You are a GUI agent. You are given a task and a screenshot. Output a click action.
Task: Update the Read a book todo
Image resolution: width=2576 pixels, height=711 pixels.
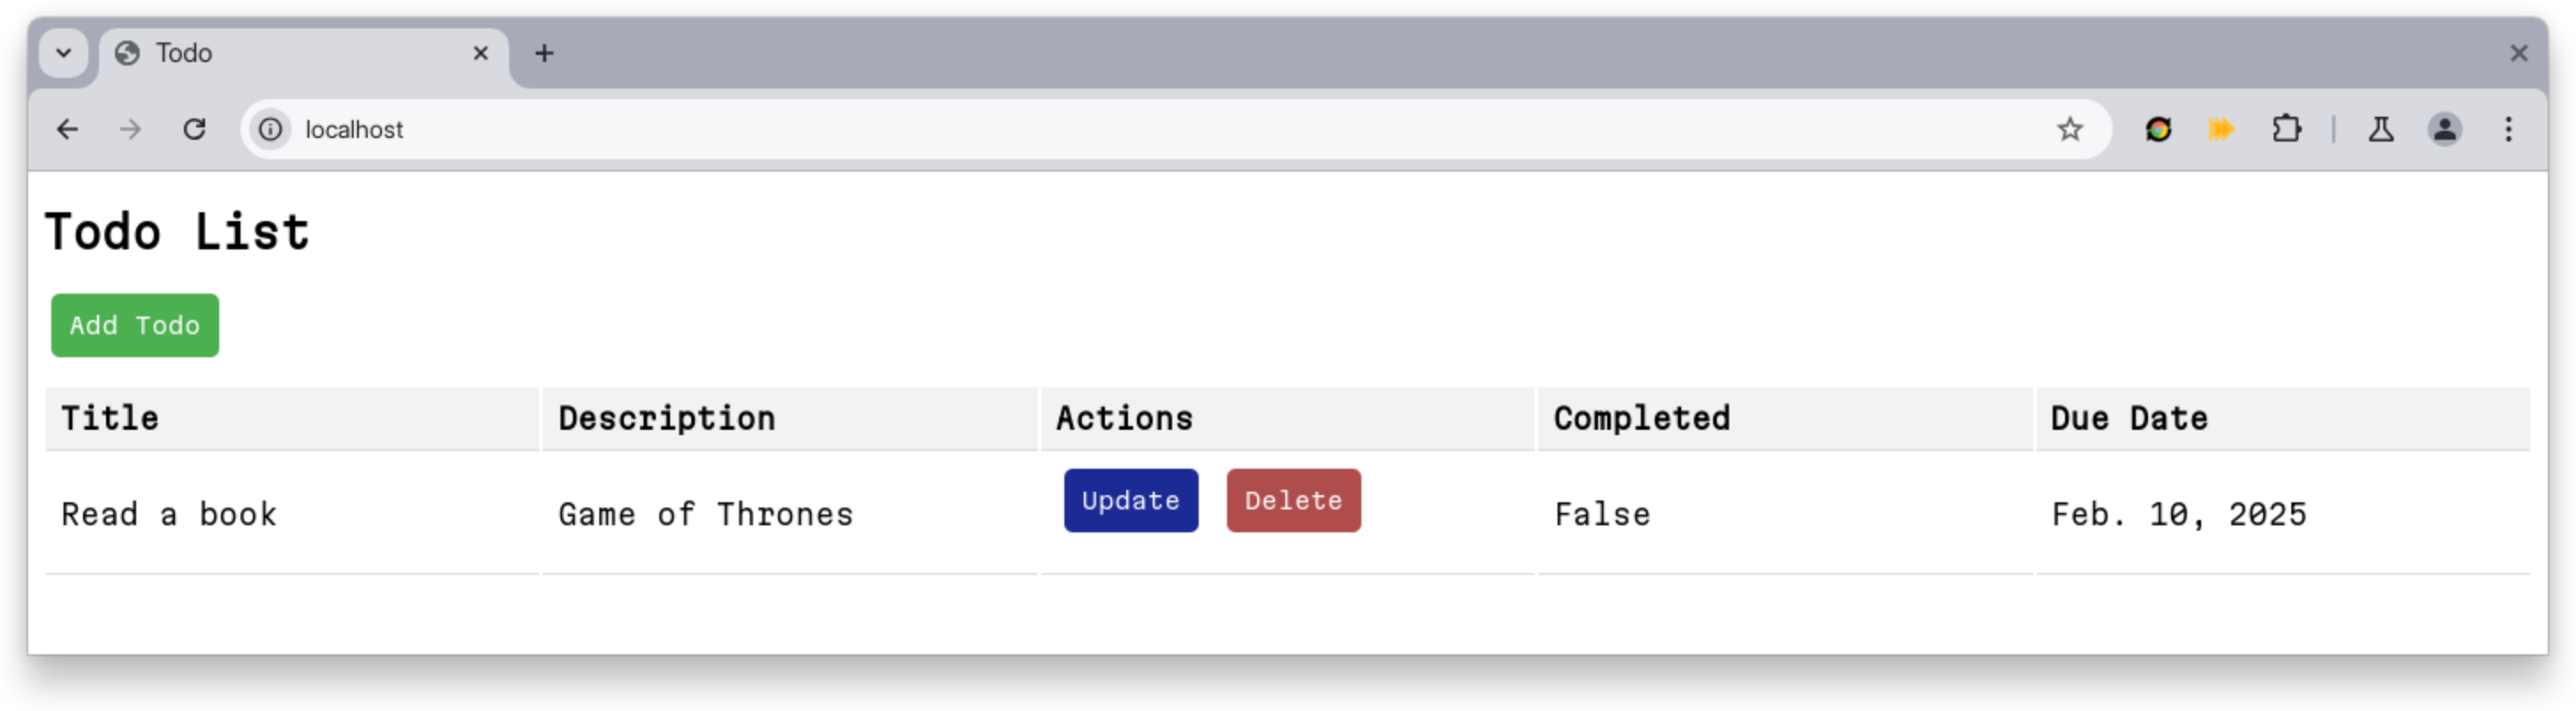click(1130, 500)
